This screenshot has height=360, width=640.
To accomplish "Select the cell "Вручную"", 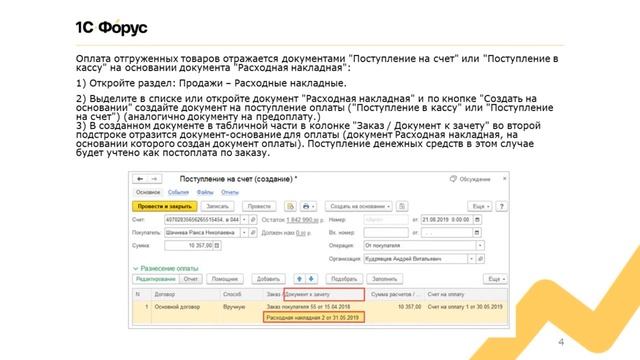I will click(x=234, y=307).
